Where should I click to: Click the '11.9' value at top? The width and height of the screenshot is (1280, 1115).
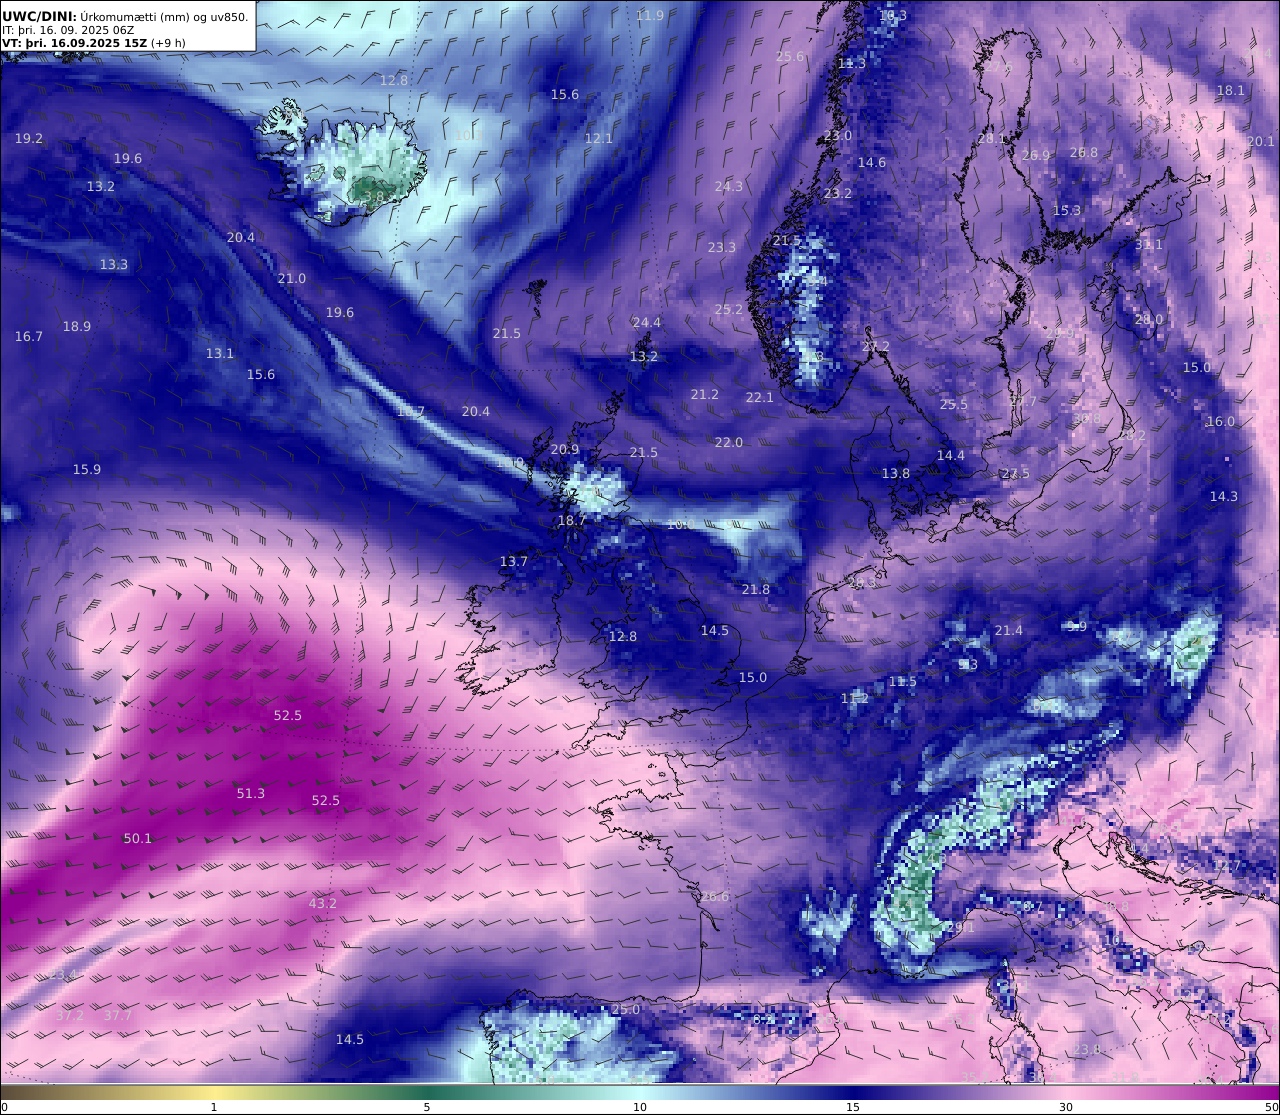[650, 16]
